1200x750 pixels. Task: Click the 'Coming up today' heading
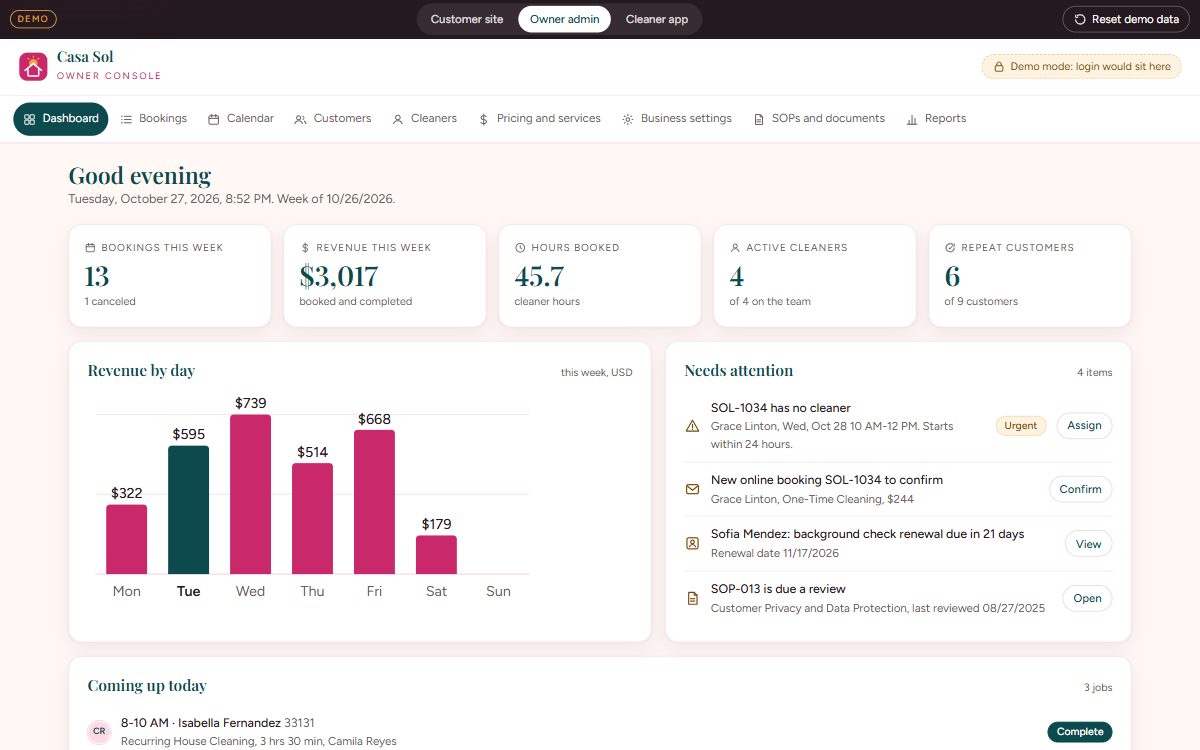tap(147, 686)
